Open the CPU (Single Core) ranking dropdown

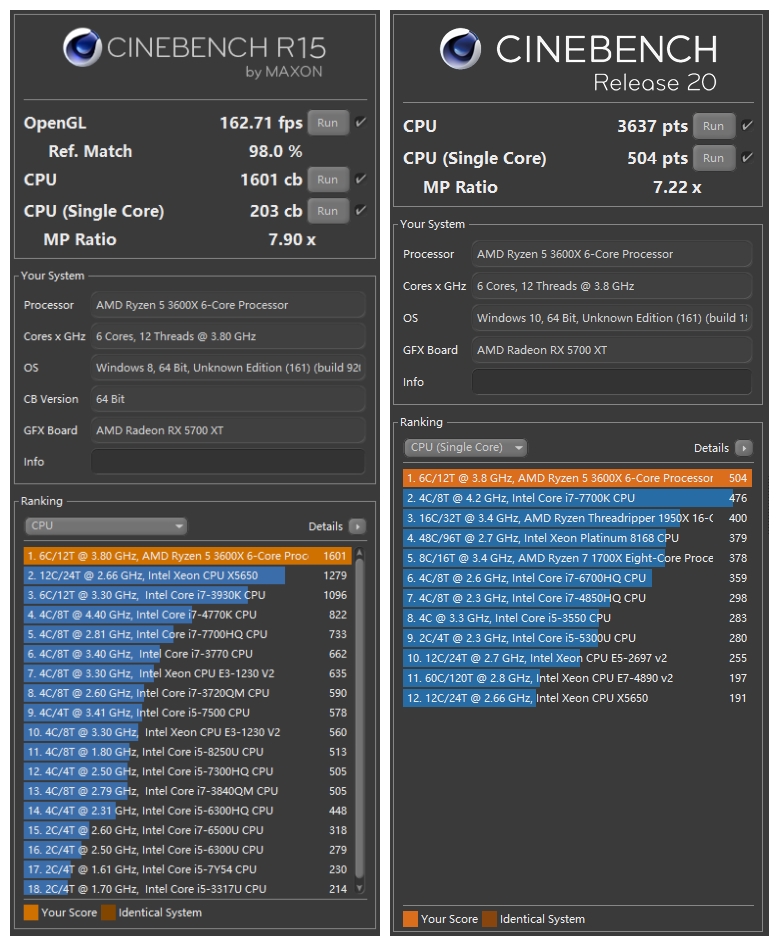click(x=465, y=448)
